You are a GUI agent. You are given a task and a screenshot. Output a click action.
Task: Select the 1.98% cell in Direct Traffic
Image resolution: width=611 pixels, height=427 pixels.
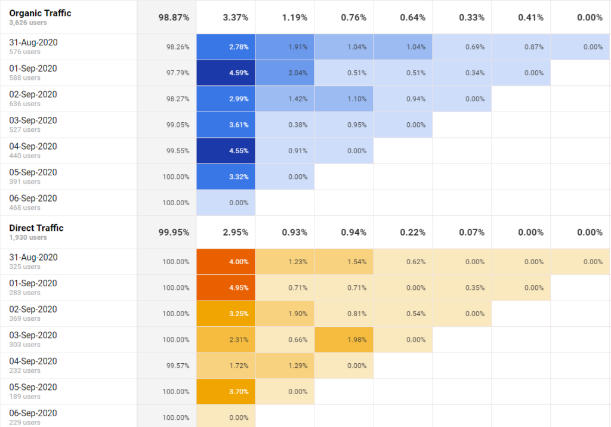[x=345, y=340]
